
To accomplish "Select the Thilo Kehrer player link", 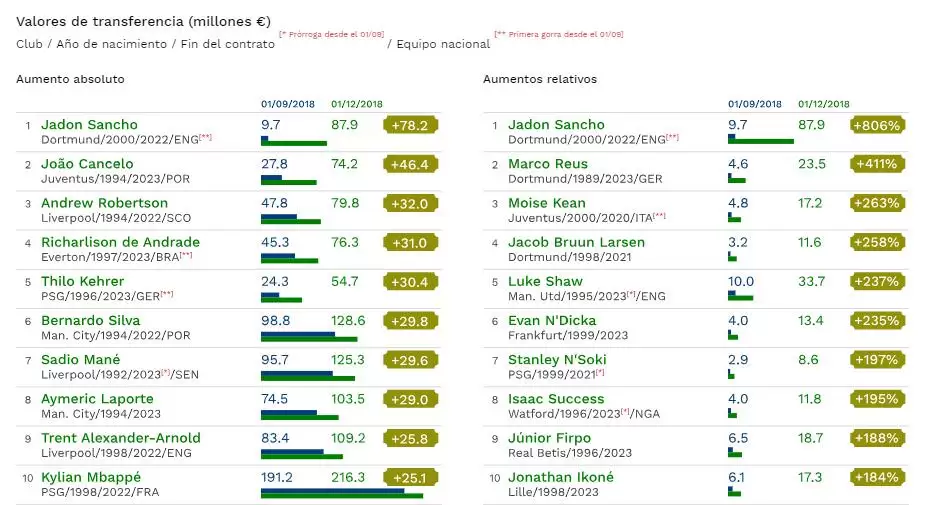I will pos(83,281).
